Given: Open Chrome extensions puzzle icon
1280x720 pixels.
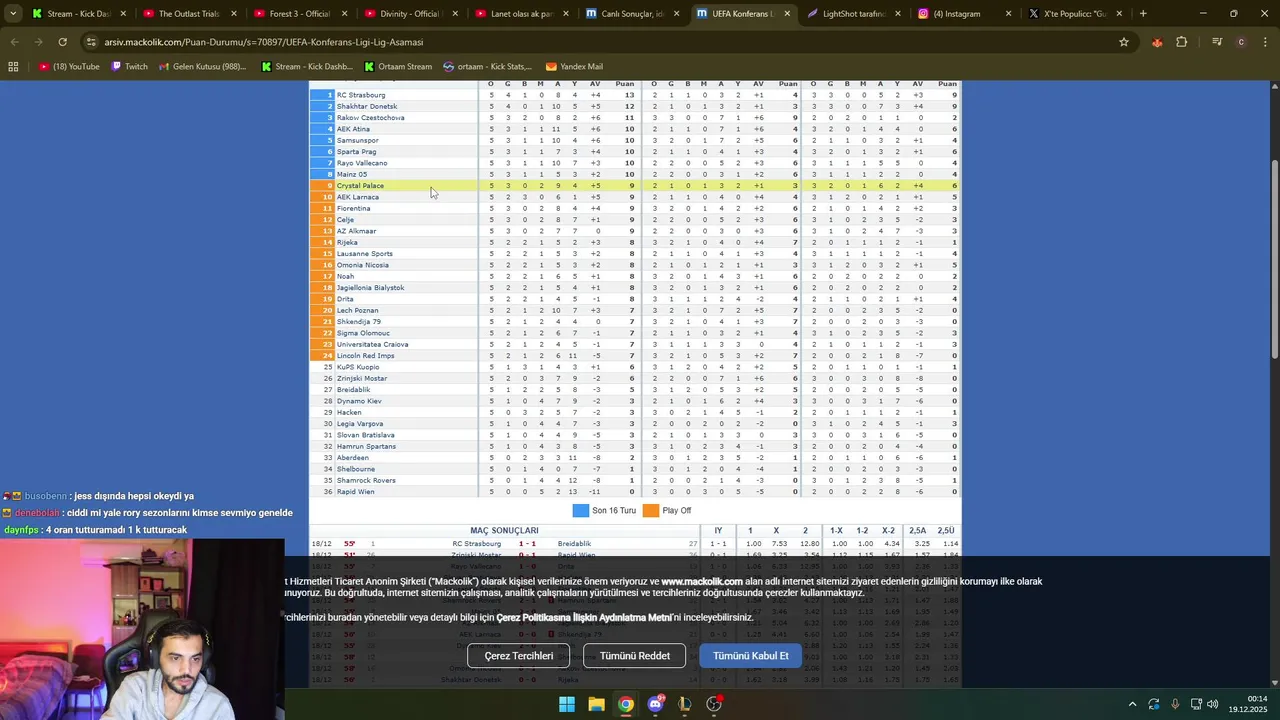Looking at the screenshot, I should [1181, 42].
